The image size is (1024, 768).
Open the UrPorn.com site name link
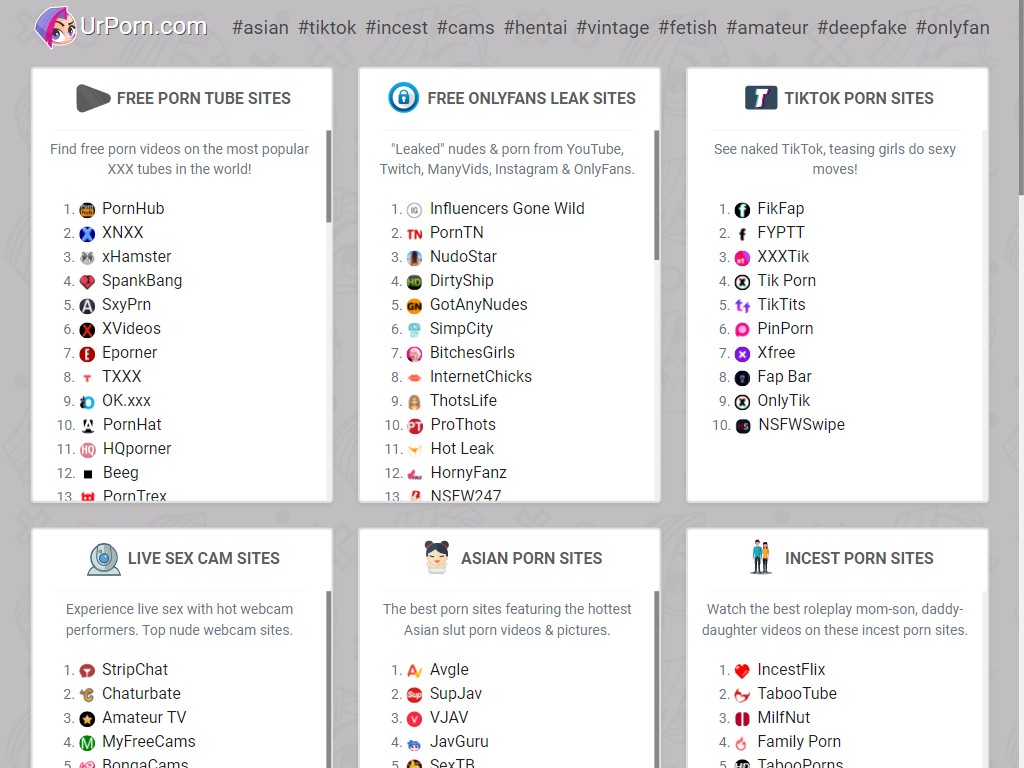click(144, 27)
